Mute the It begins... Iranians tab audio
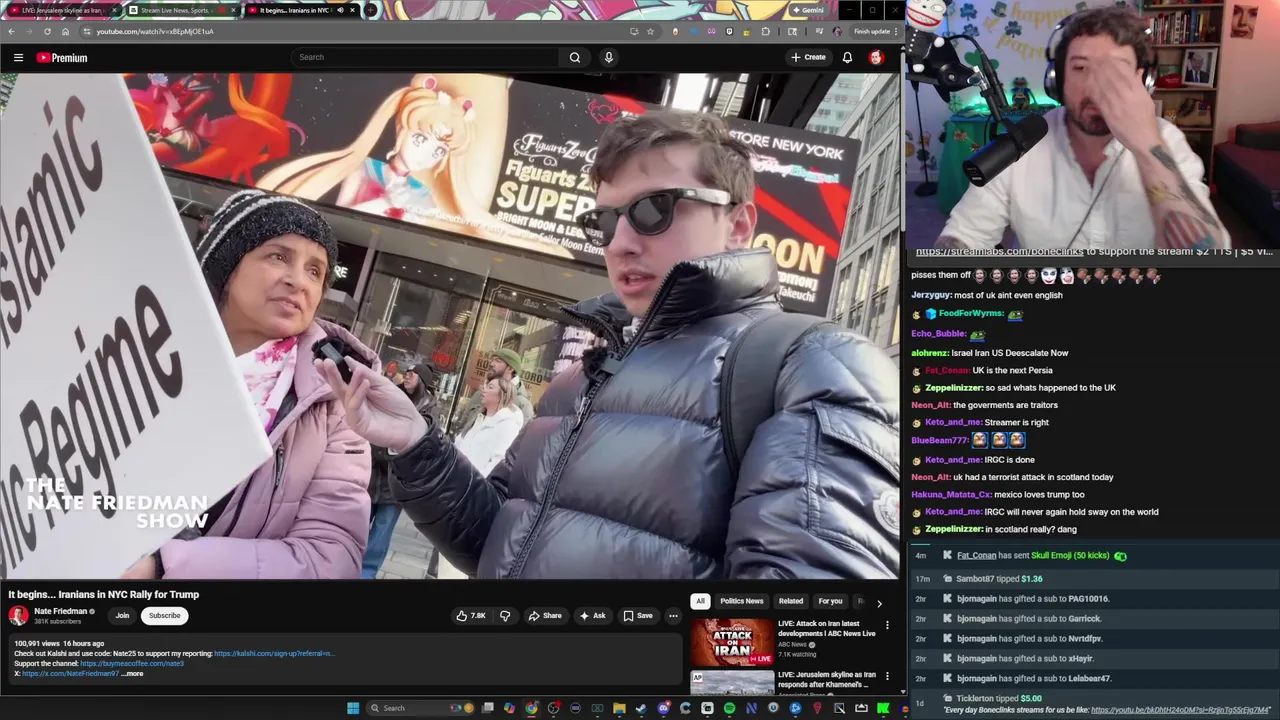The width and height of the screenshot is (1280, 720). pyautogui.click(x=339, y=10)
